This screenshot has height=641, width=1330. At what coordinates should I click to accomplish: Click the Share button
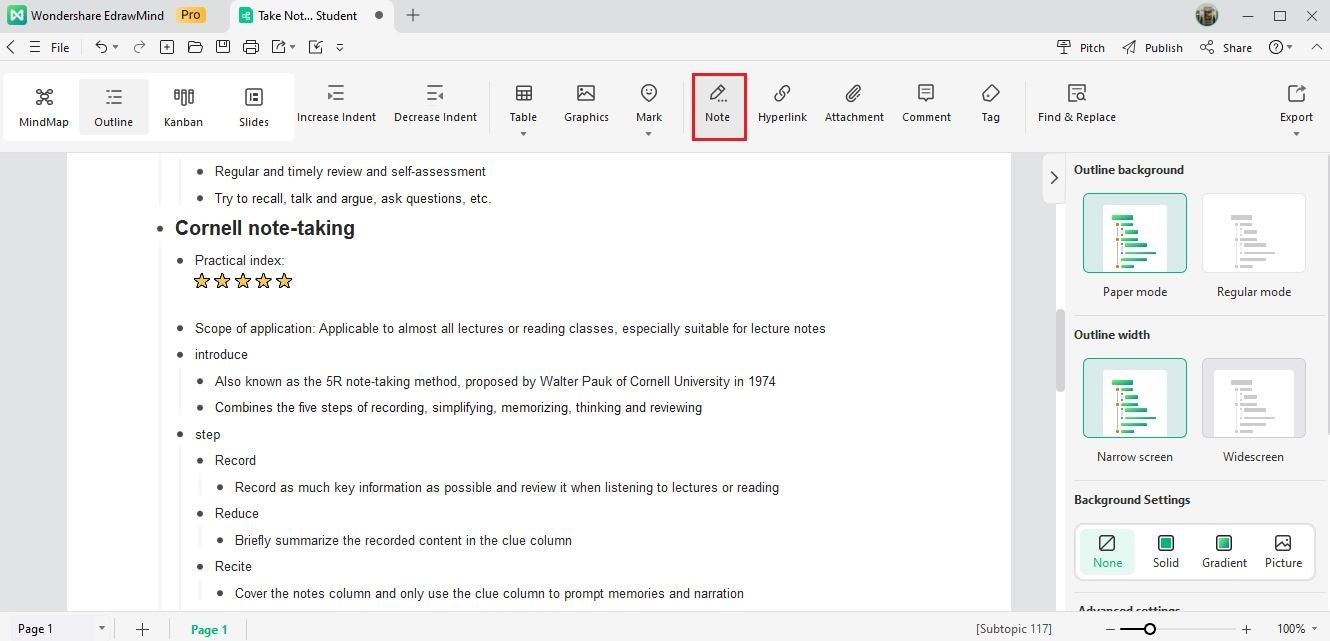(1226, 47)
